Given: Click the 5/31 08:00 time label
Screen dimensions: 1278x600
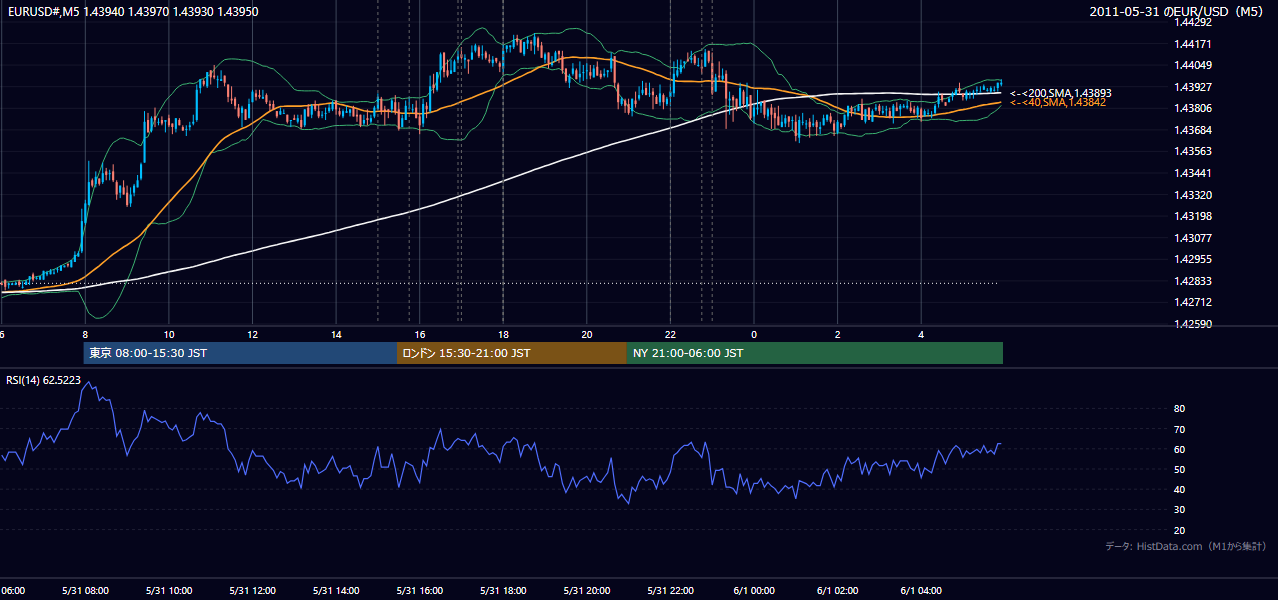Looking at the screenshot, I should pyautogui.click(x=85, y=591).
